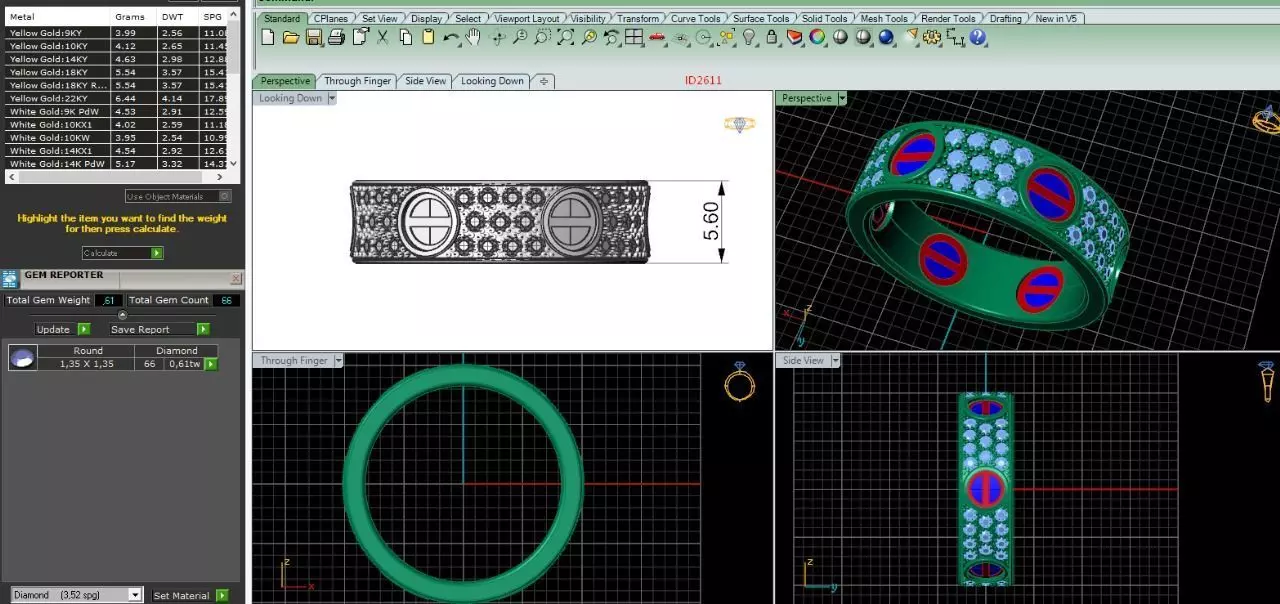Click the Grams column header
The image size is (1280, 604).
(130, 17)
